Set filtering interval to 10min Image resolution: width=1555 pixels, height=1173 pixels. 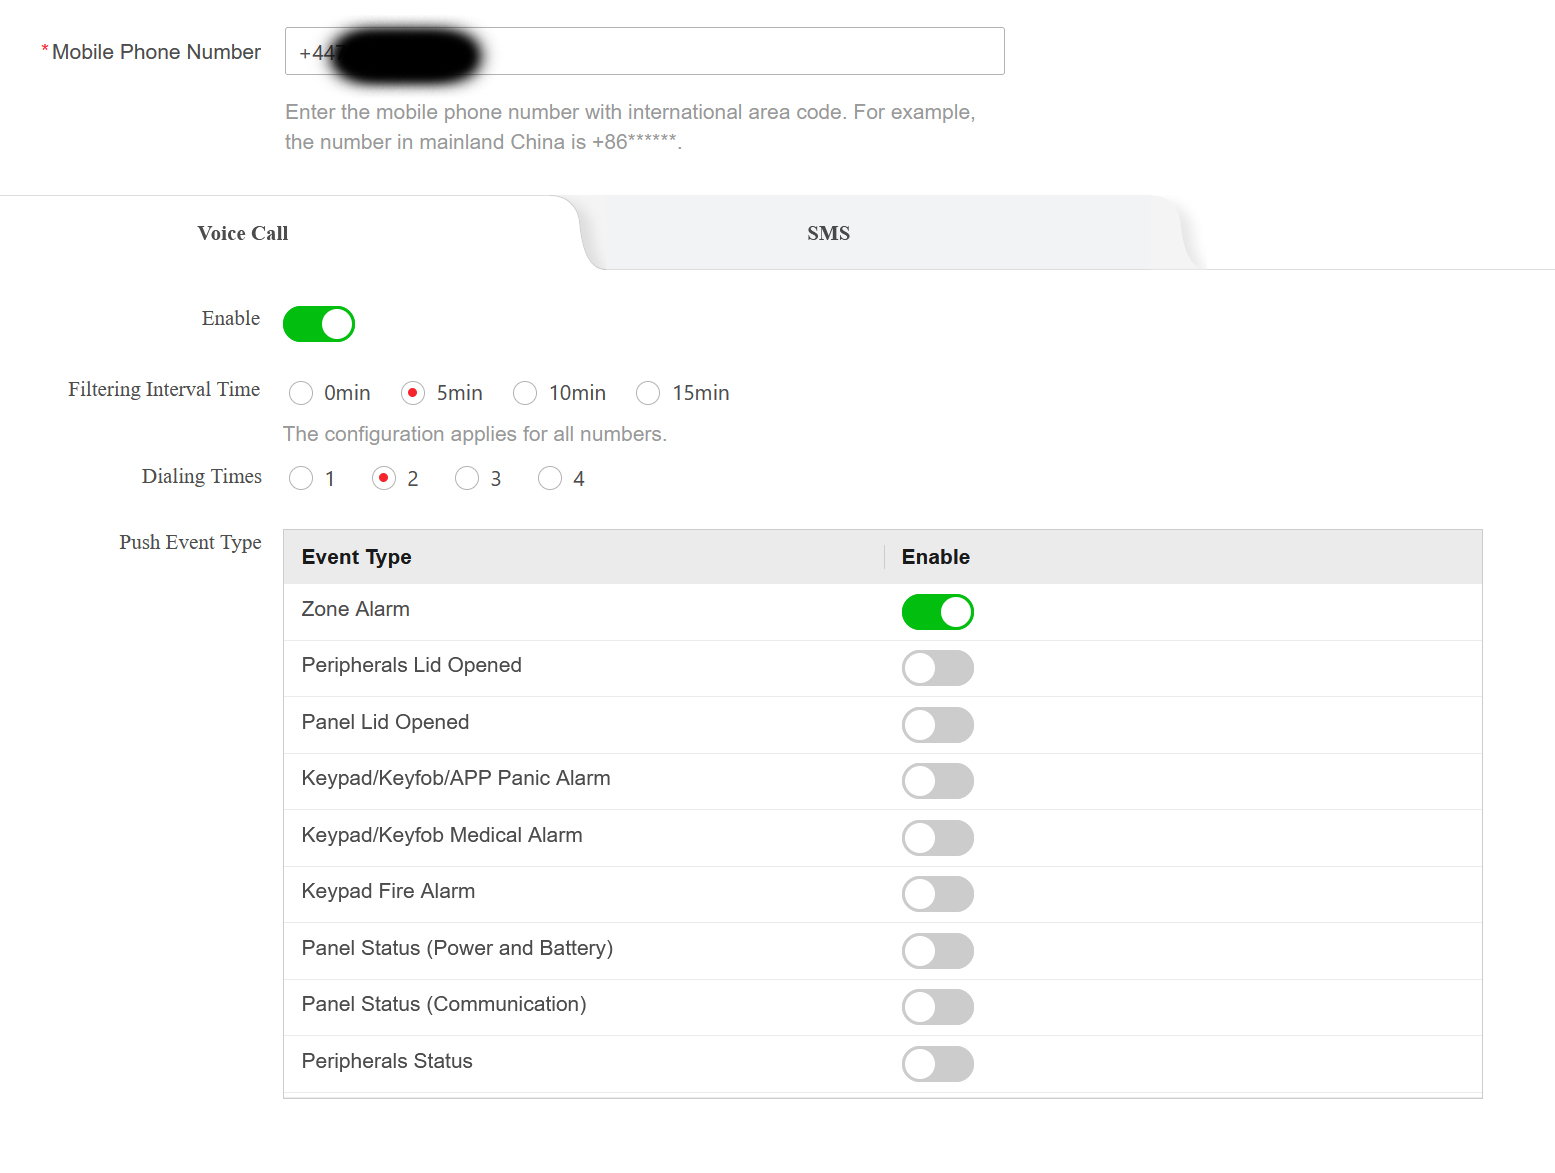tap(525, 393)
